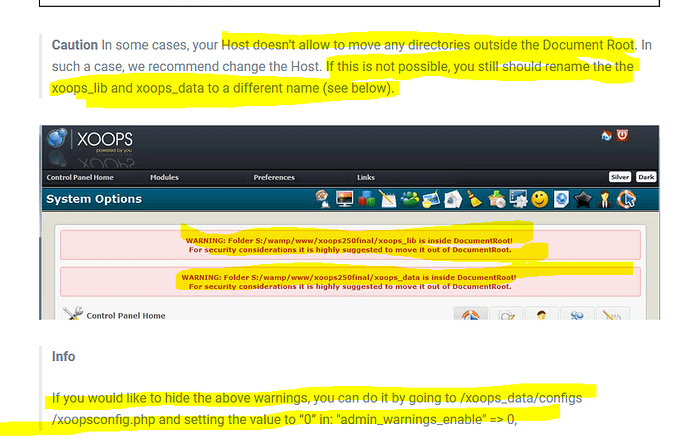Screen dimensions: 690x439
Task: Switch to the Silver theme
Action: [620, 177]
